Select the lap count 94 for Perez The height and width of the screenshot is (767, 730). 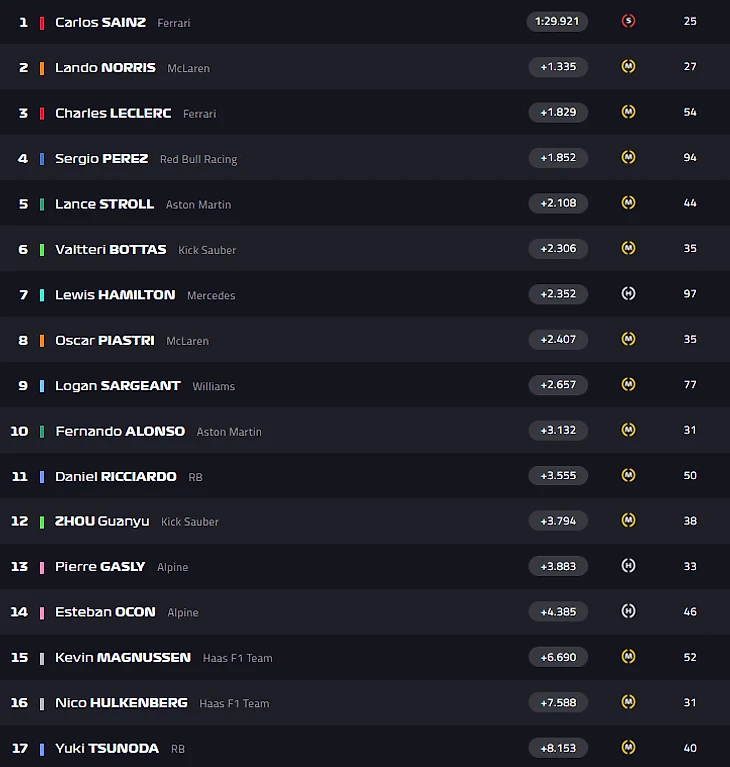point(690,157)
